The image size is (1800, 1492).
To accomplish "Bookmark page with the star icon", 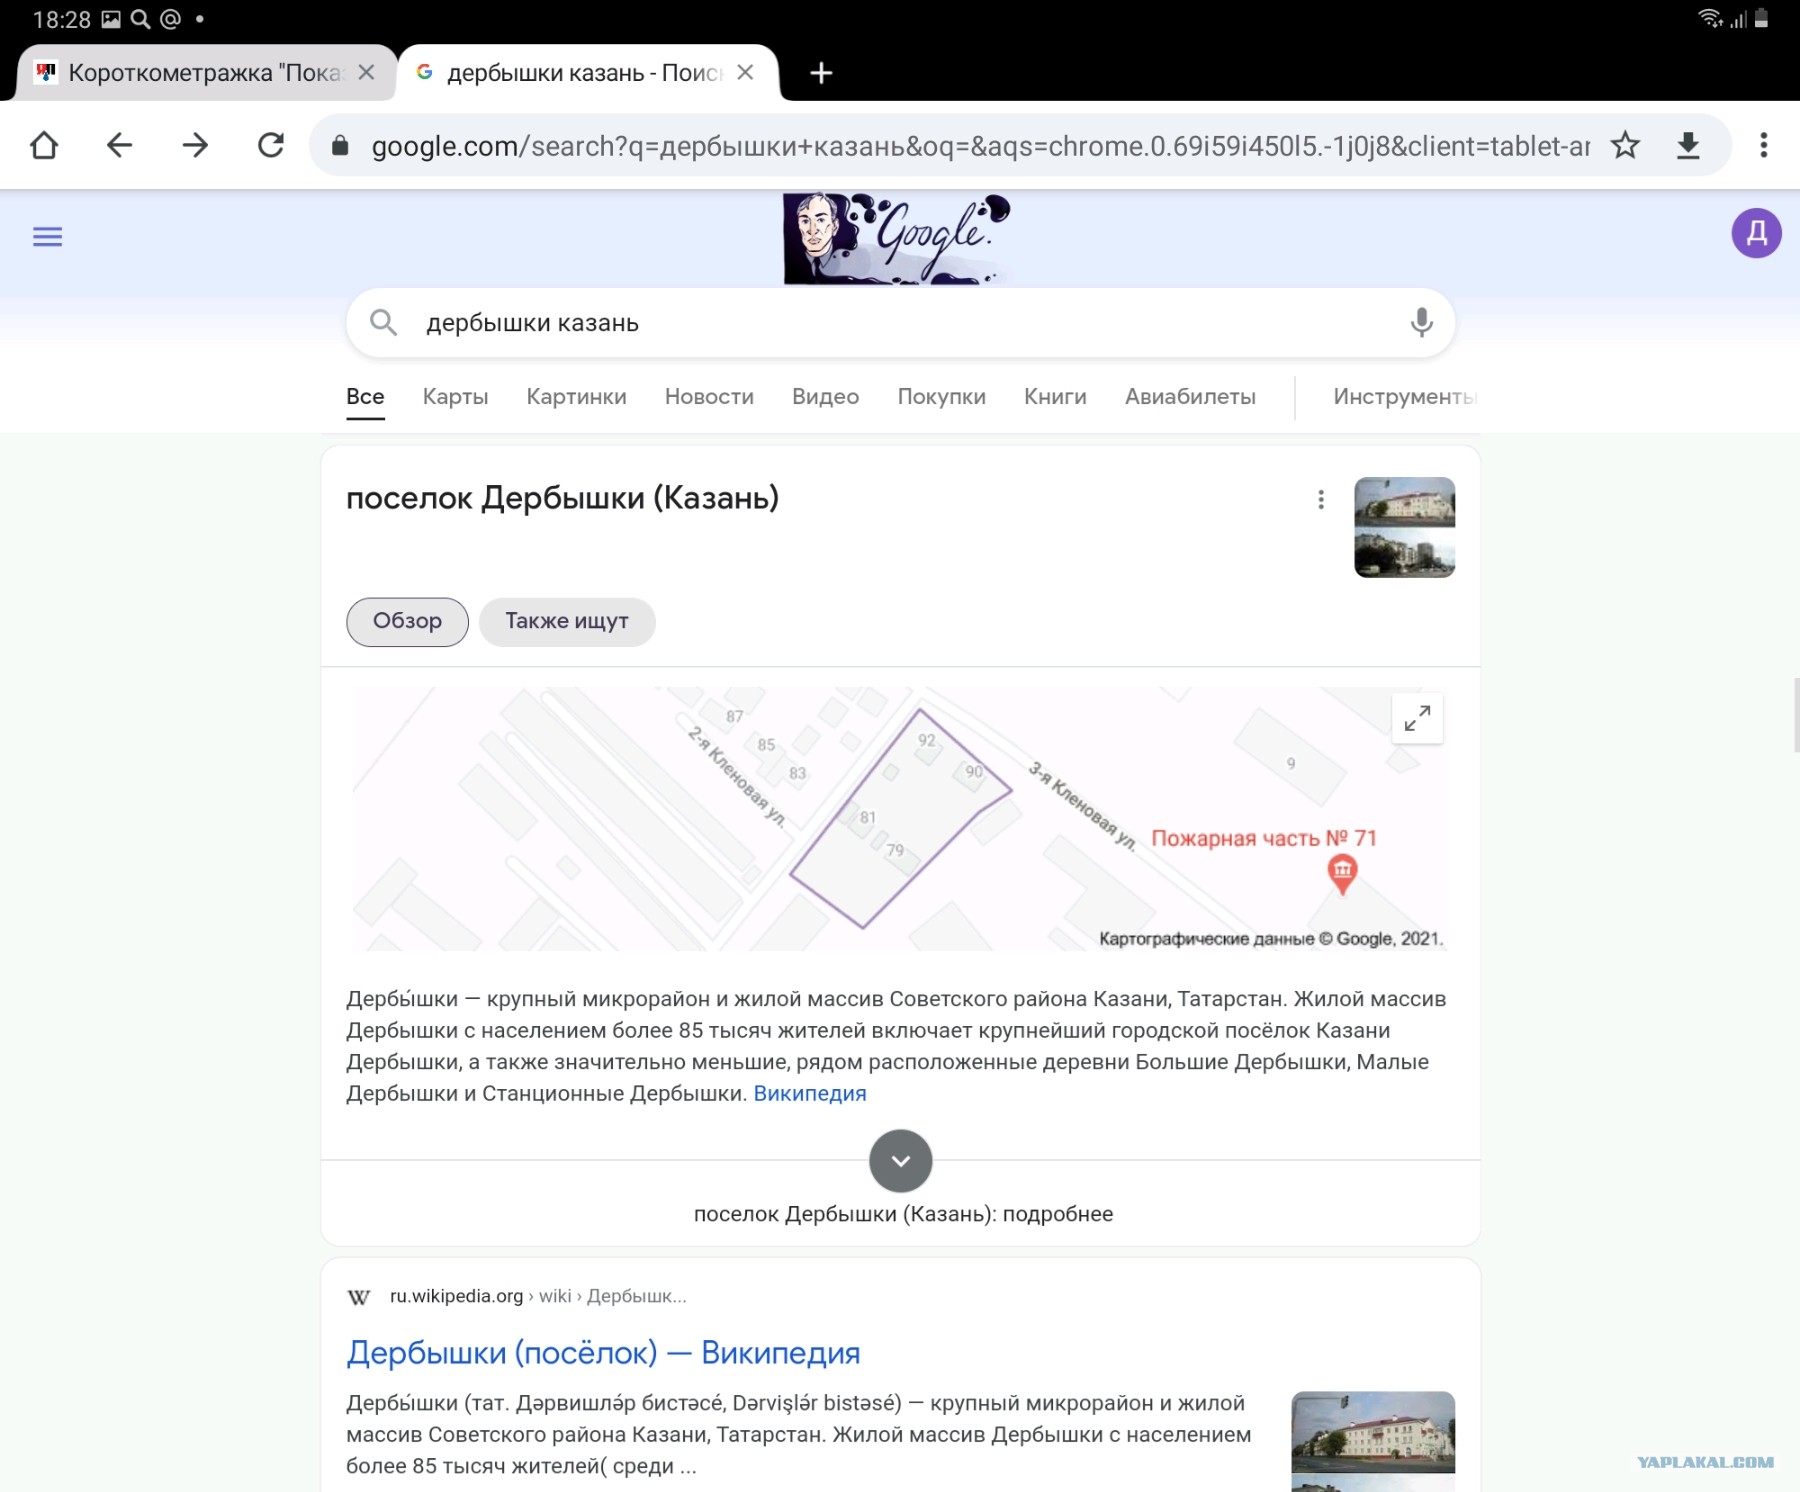I will [x=1626, y=146].
